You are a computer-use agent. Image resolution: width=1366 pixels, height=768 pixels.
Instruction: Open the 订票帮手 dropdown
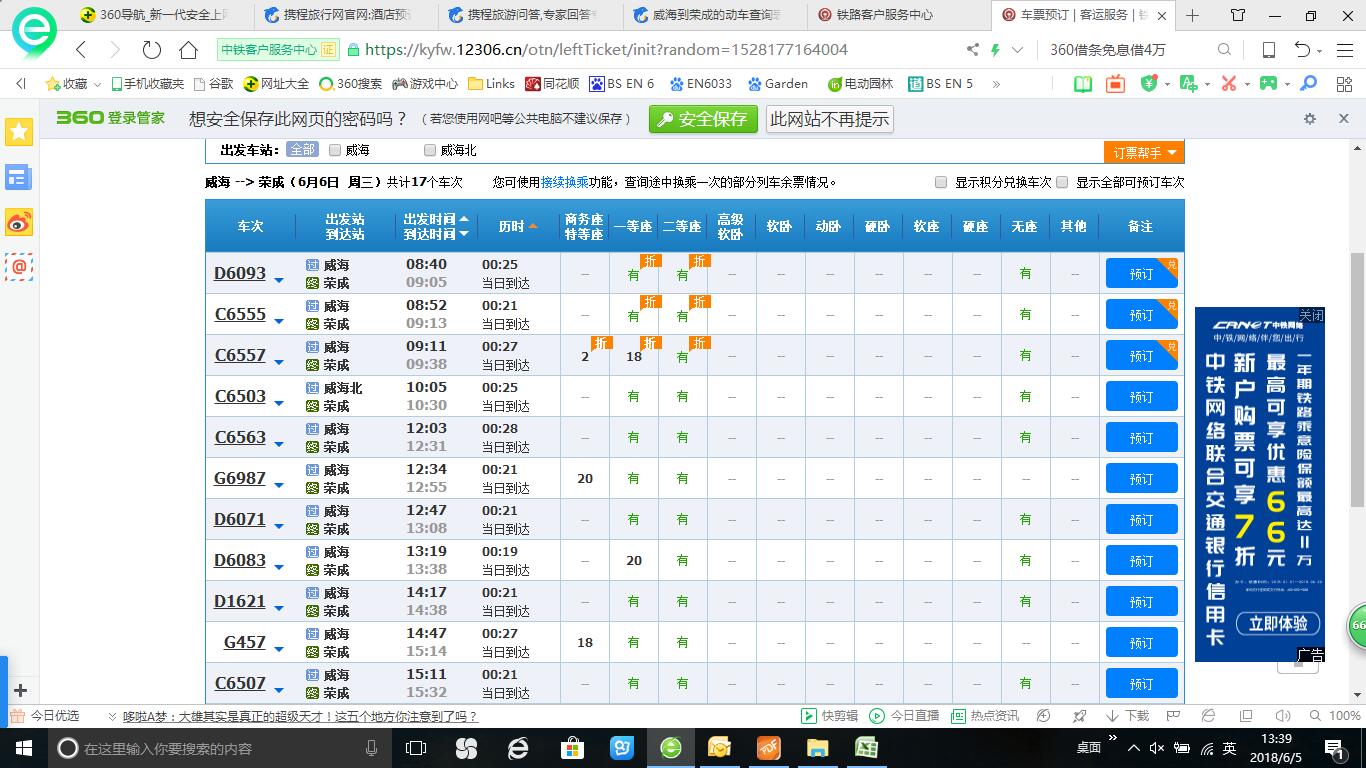point(1143,152)
